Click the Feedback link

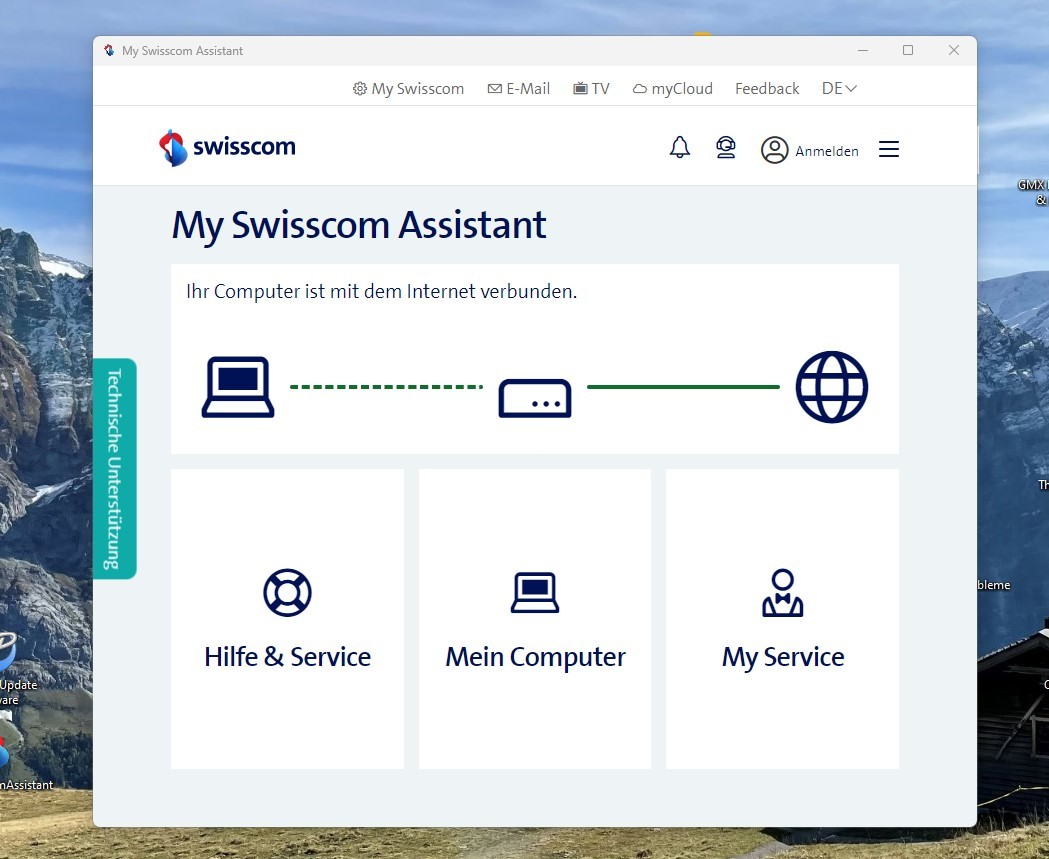[767, 88]
